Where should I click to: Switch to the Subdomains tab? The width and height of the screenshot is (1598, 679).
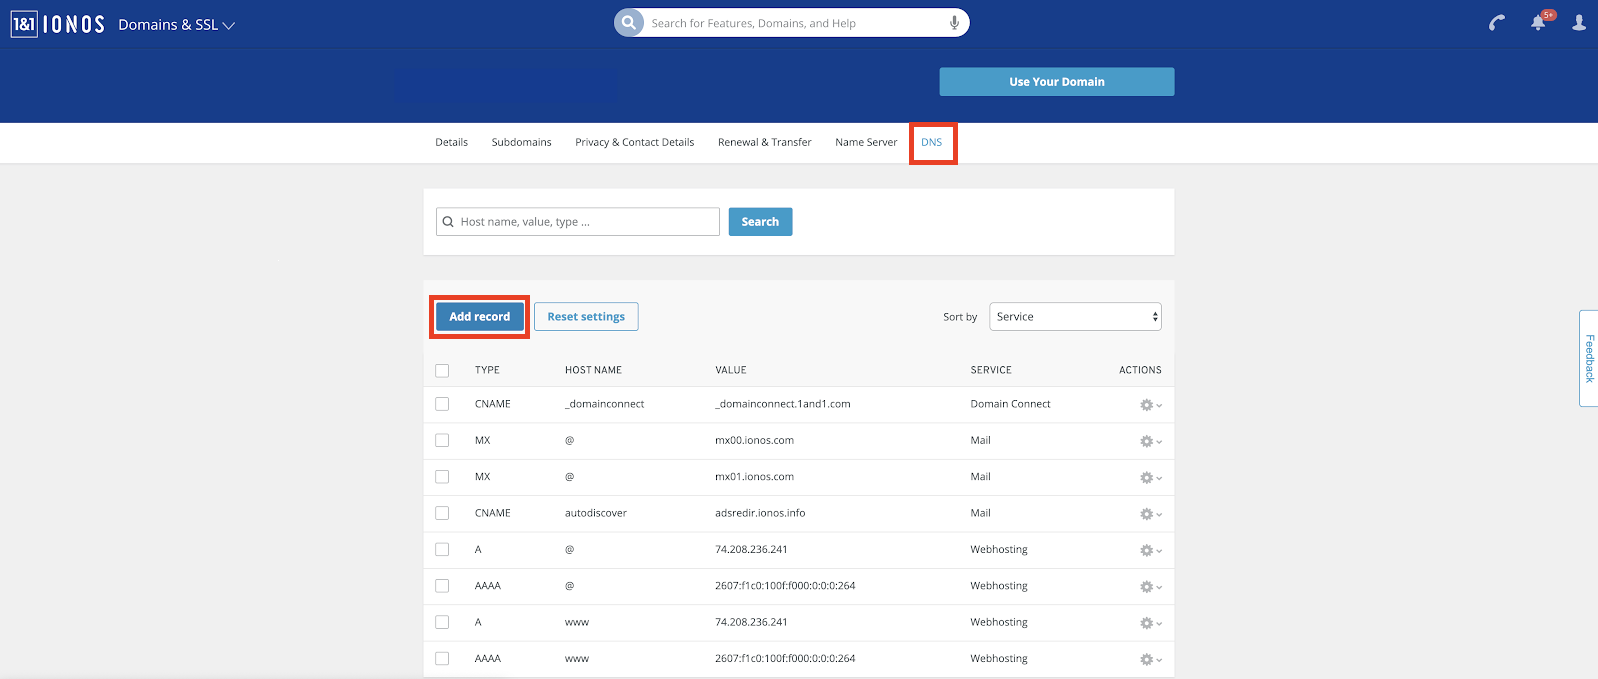click(x=521, y=142)
